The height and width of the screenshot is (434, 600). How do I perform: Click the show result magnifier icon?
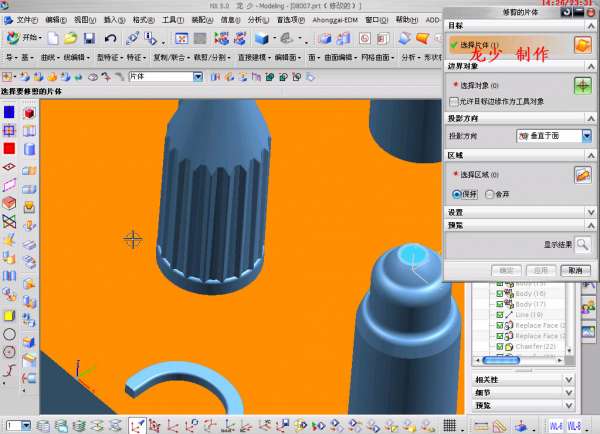pos(581,244)
